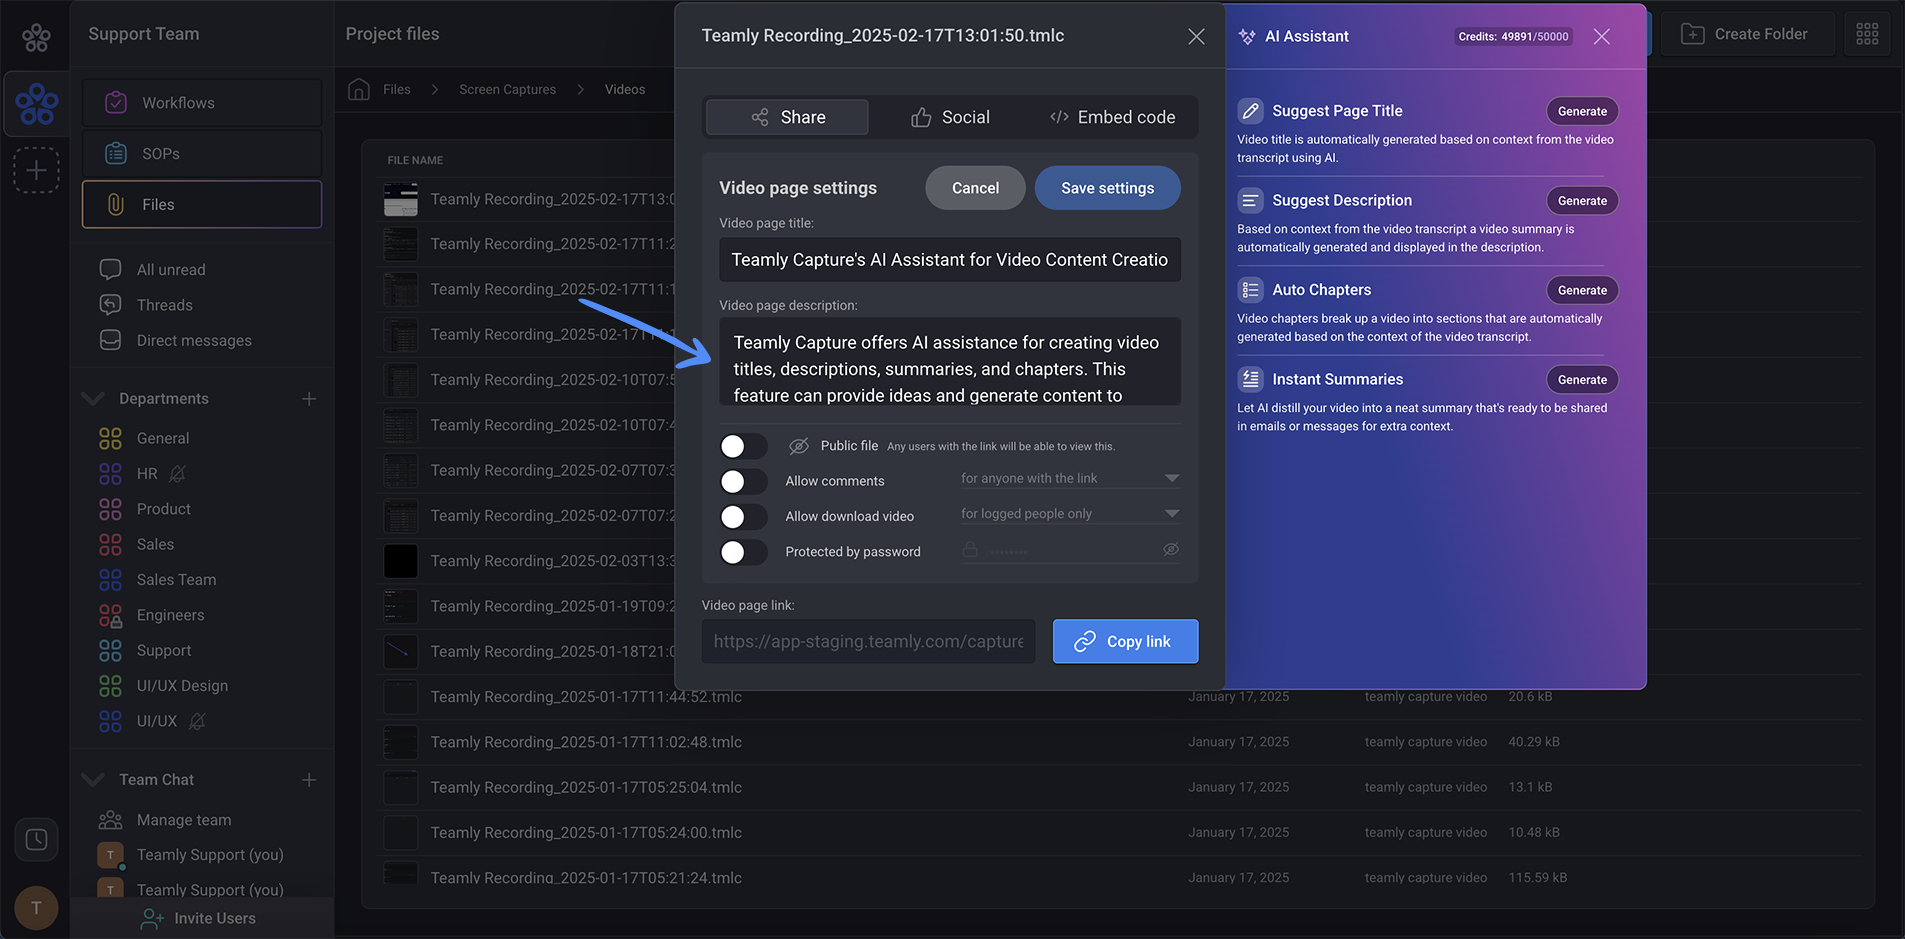This screenshot has width=1905, height=939.
Task: Close the AI Assistant panel
Action: [1601, 36]
